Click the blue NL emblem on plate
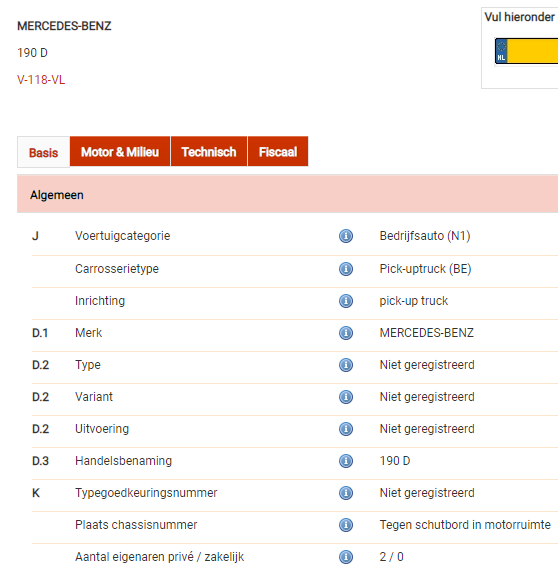 point(501,51)
